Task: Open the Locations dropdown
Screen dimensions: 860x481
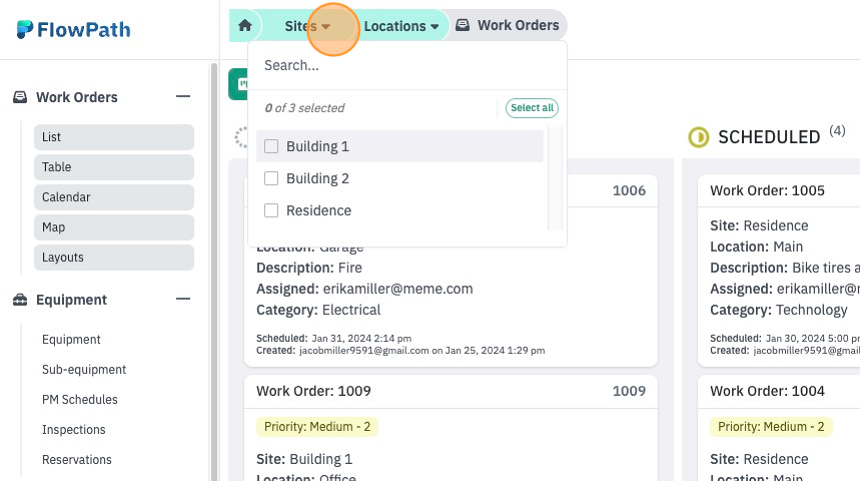Action: pos(401,26)
